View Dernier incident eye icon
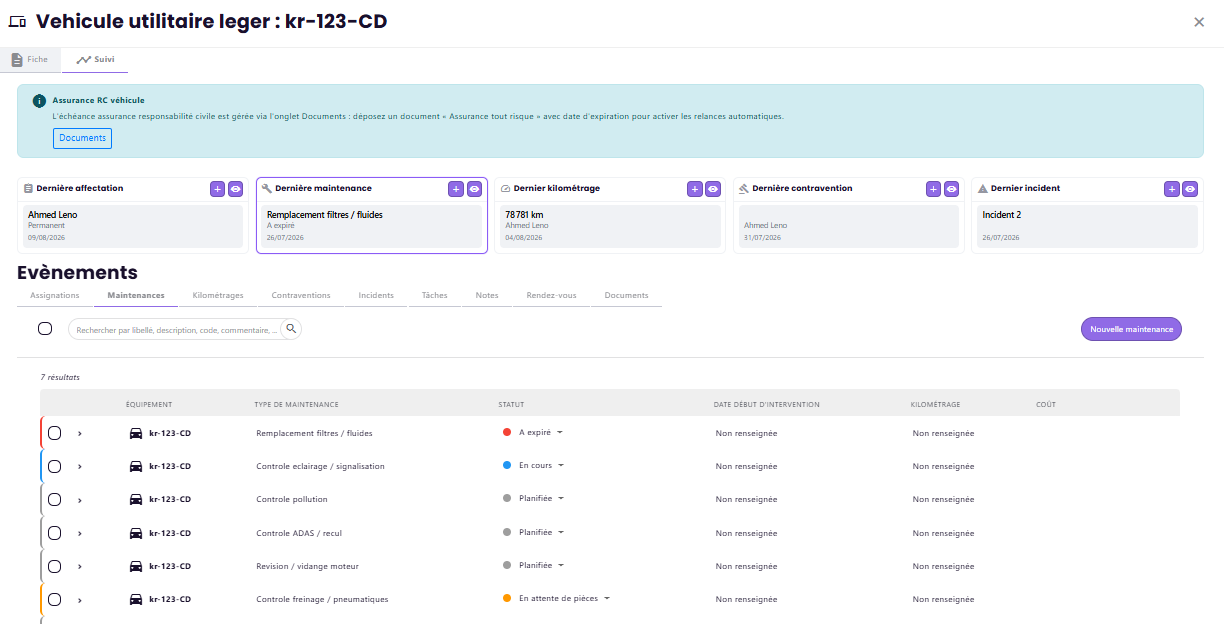1224x624 pixels. point(1190,189)
